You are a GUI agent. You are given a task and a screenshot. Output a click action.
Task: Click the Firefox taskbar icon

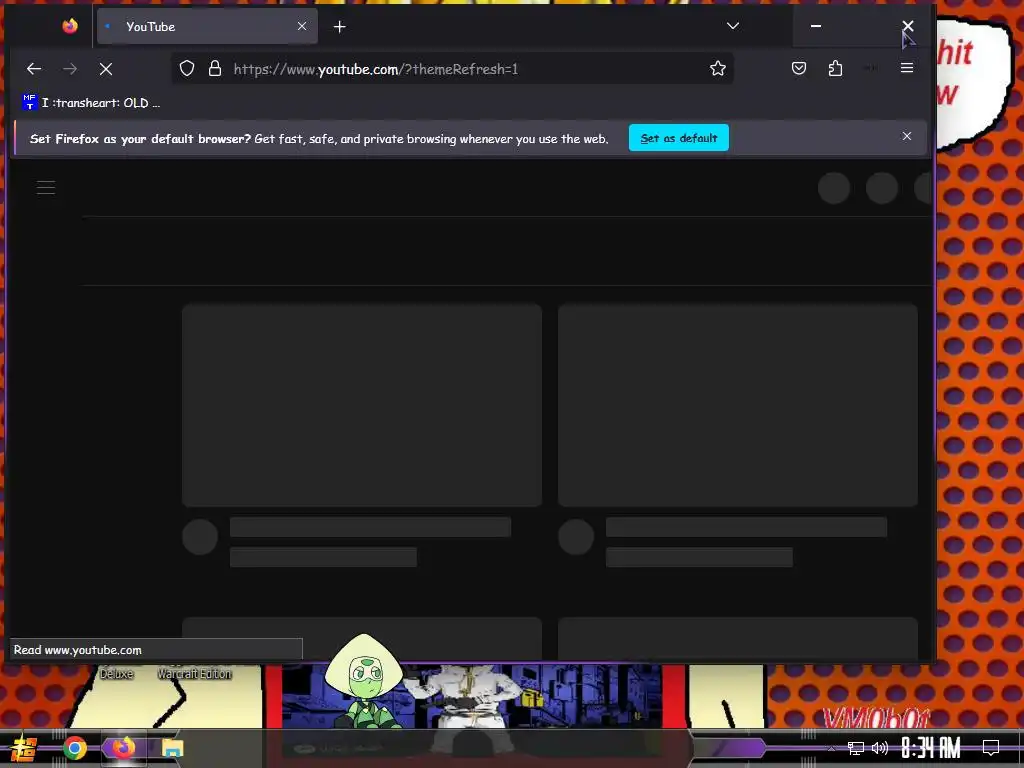click(x=123, y=748)
